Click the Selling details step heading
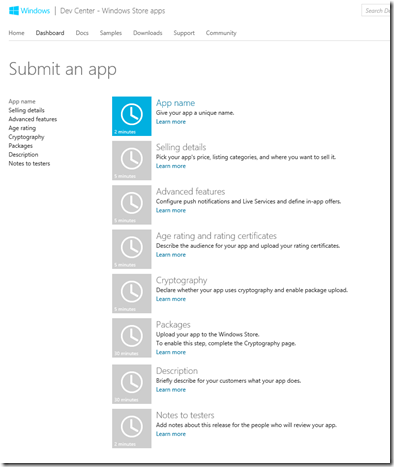The height and width of the screenshot is (467, 394). 181,147
